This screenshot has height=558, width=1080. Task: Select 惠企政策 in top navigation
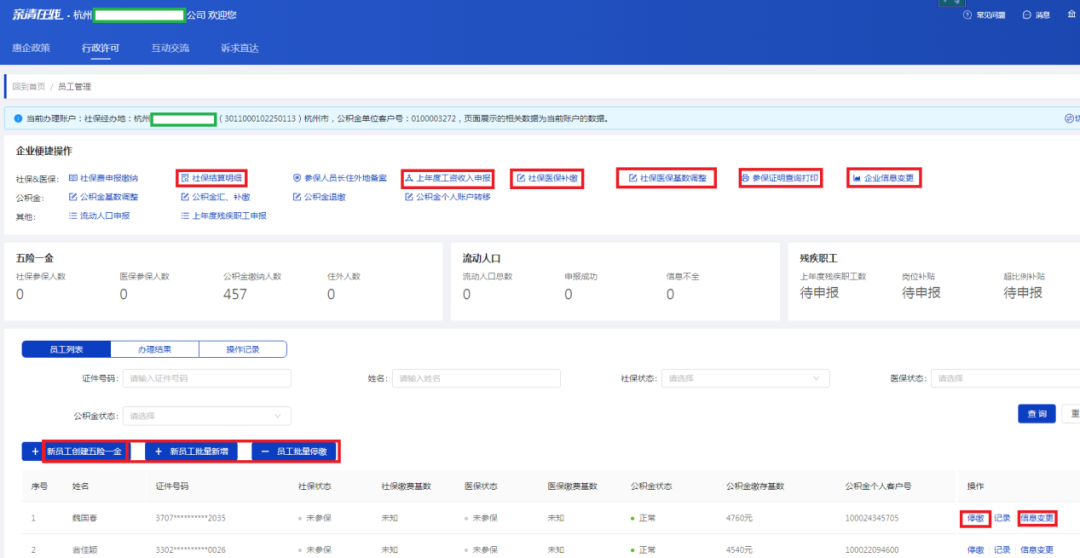tap(31, 47)
